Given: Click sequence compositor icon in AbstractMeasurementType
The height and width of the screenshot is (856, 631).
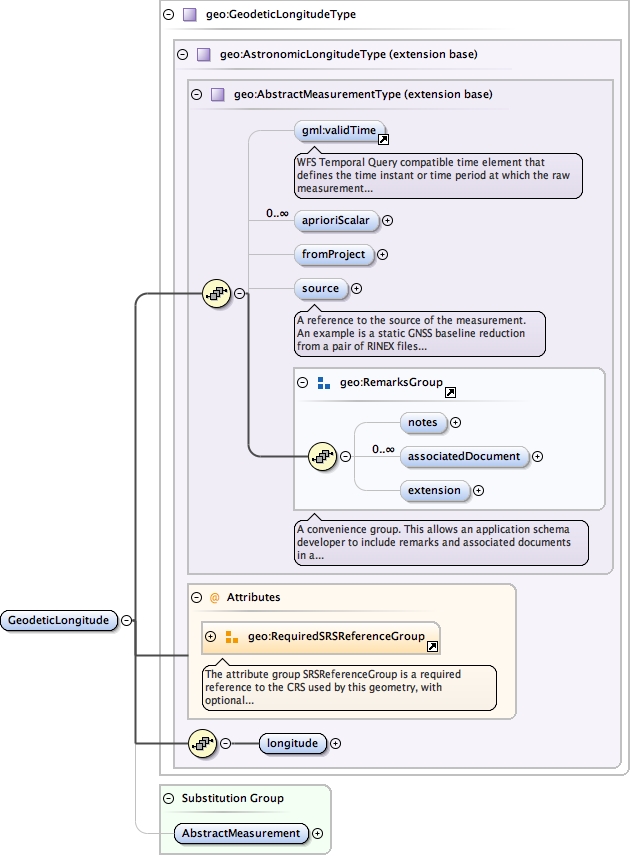Looking at the screenshot, I should click(x=217, y=294).
